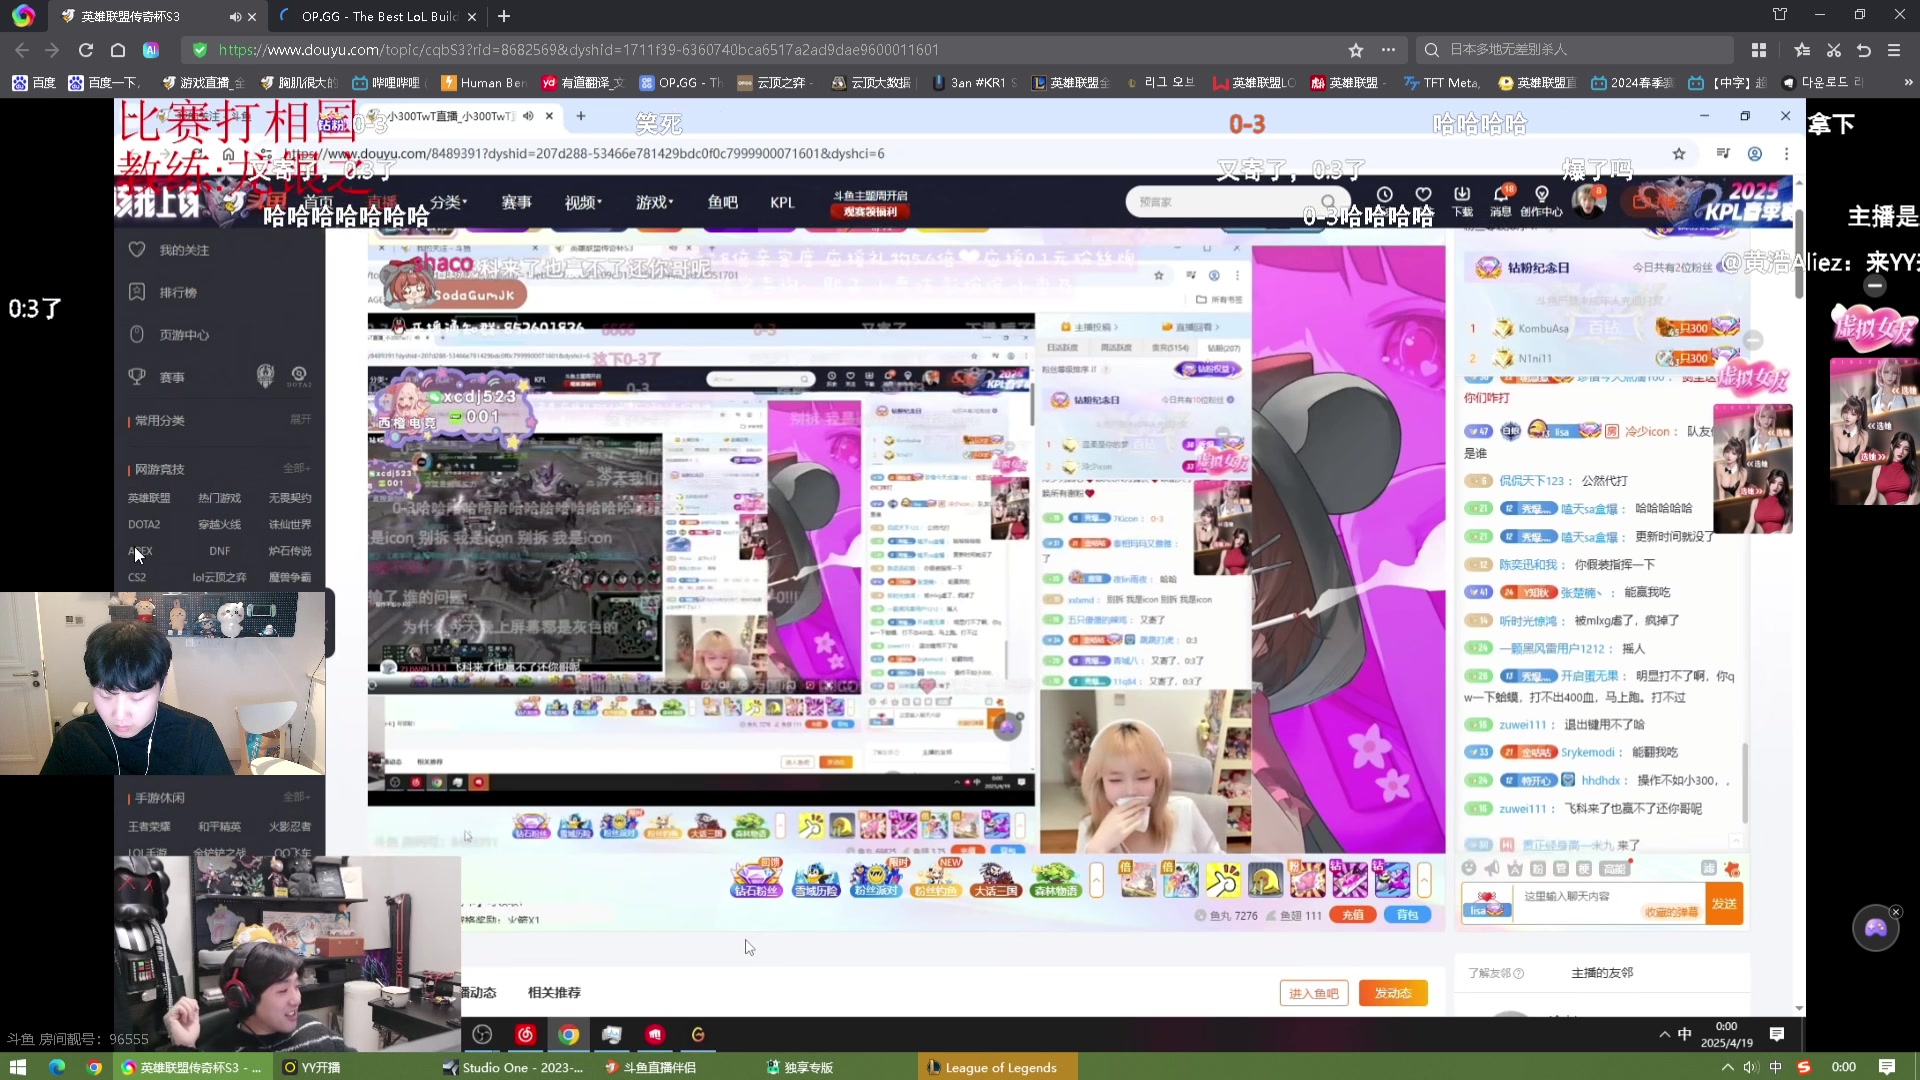Open the 哔哩哔哩 bookmark
Screen dimensions: 1920x1080
[387, 83]
